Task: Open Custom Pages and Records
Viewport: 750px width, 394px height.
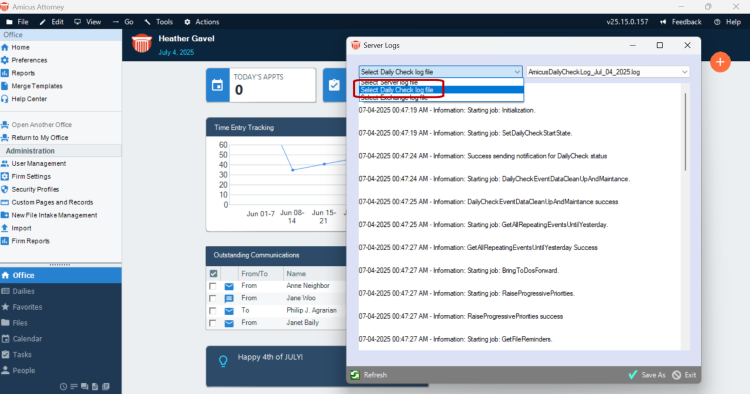Action: point(47,202)
